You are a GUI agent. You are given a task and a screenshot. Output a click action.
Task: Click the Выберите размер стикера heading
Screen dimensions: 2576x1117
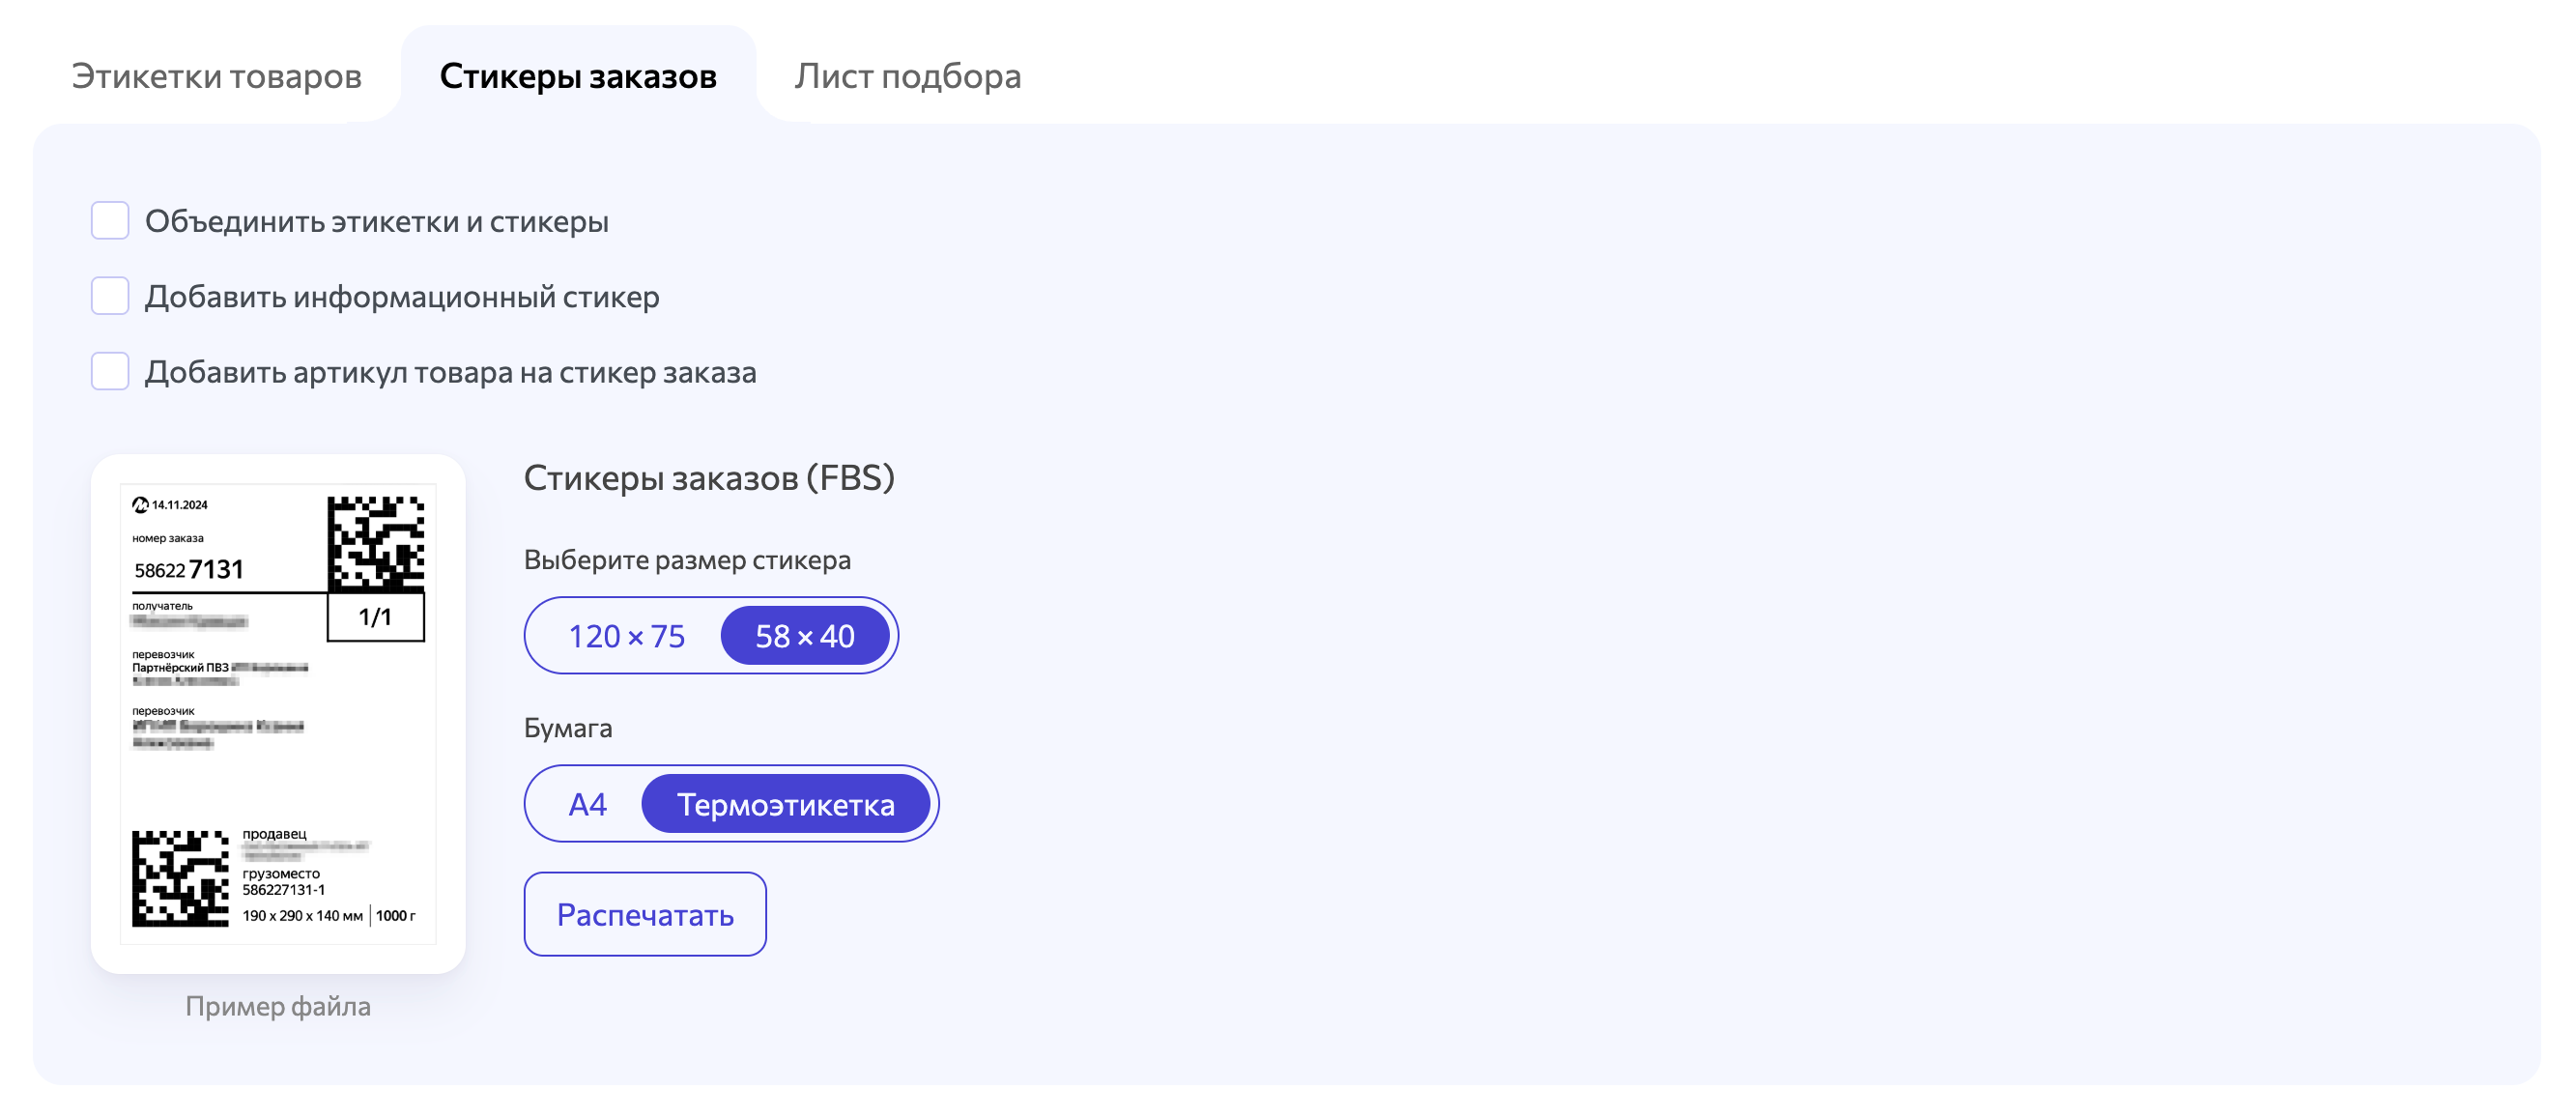[x=687, y=560]
